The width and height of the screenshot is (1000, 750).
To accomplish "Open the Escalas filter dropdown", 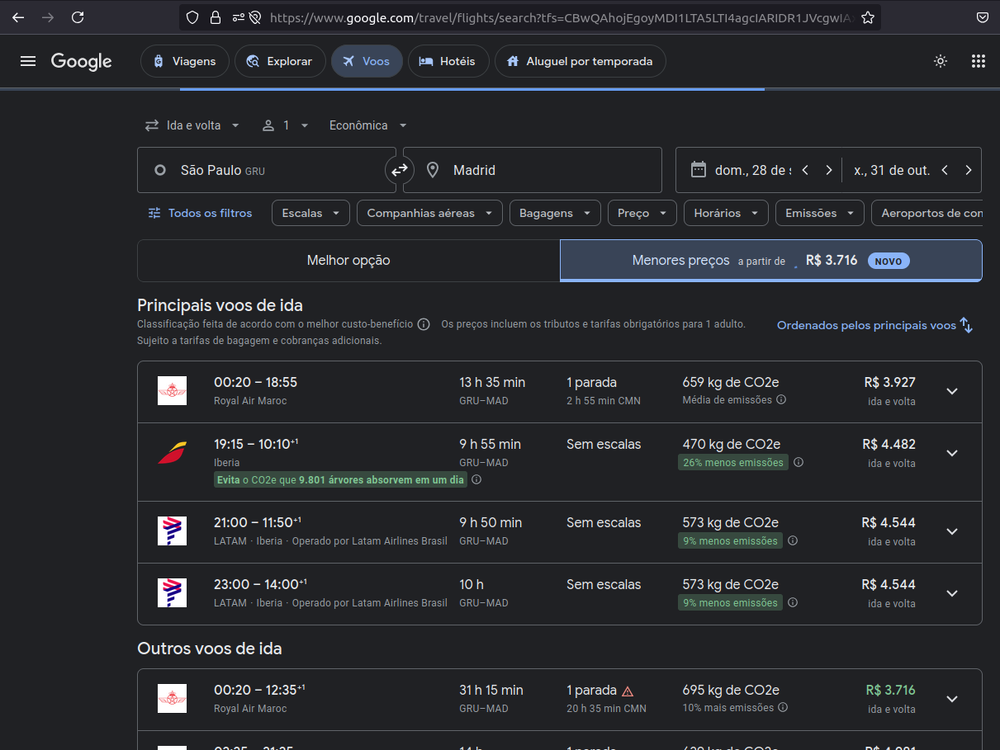I will pos(311,213).
